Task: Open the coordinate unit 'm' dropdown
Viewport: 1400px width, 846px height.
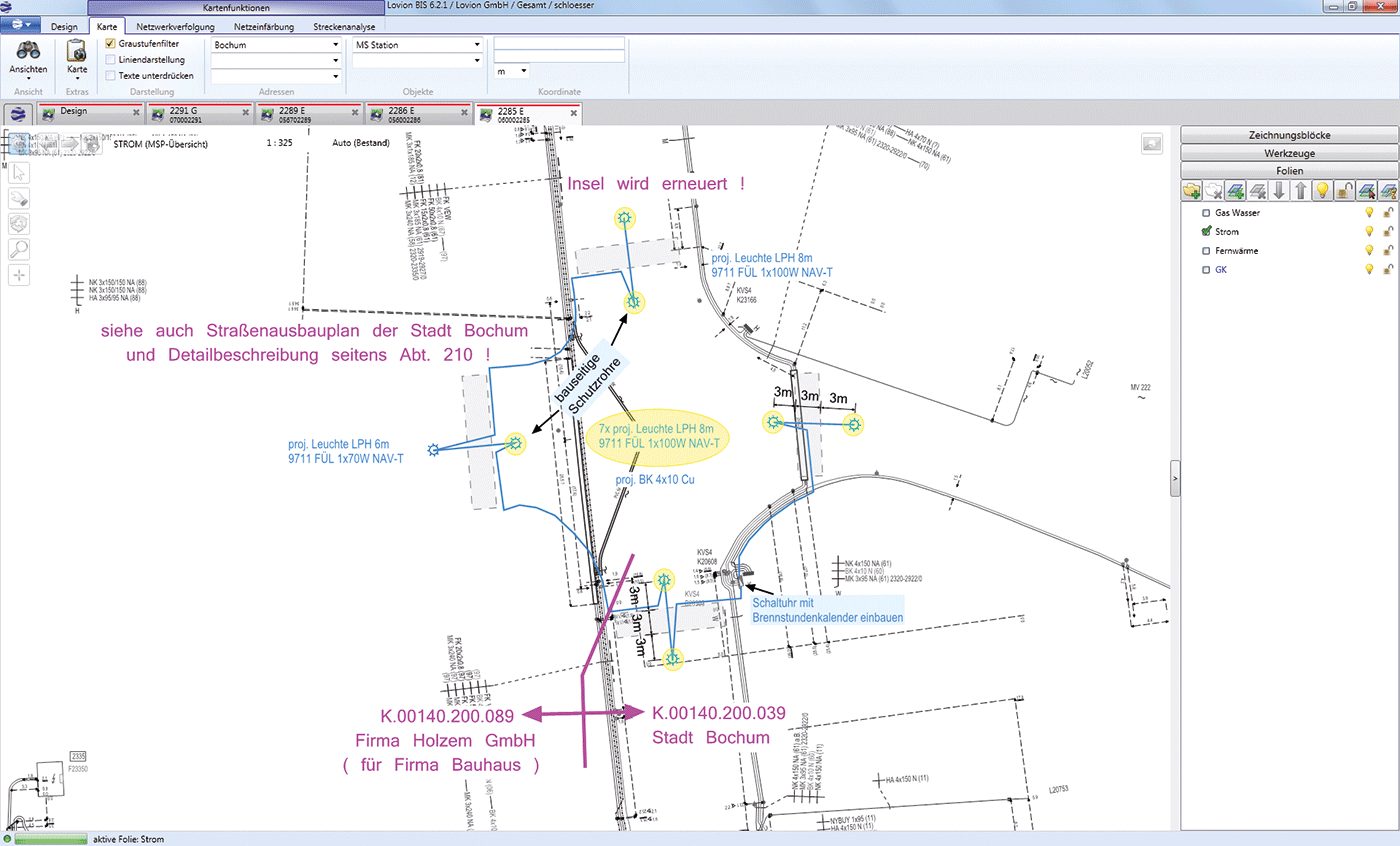Action: pyautogui.click(x=523, y=72)
